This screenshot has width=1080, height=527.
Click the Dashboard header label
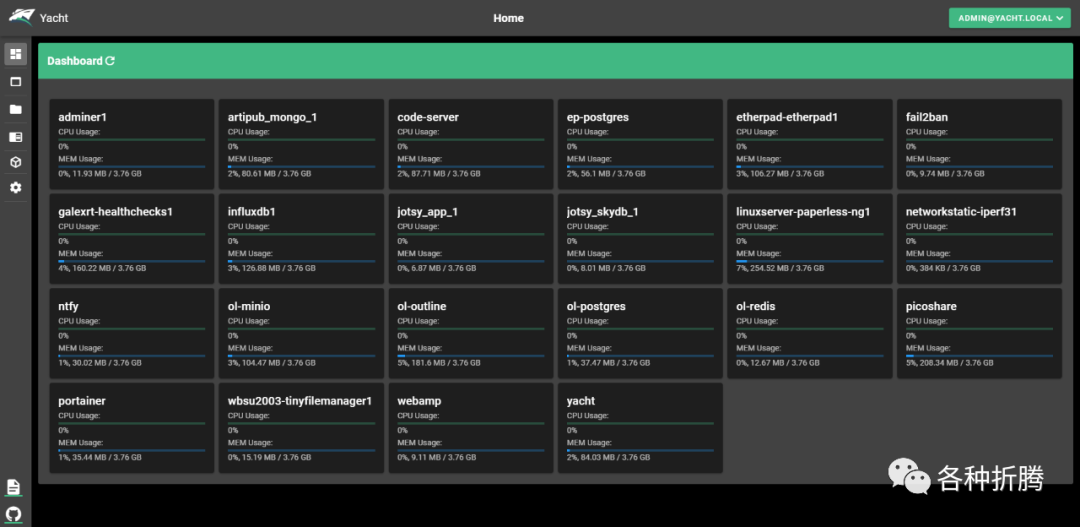74,61
